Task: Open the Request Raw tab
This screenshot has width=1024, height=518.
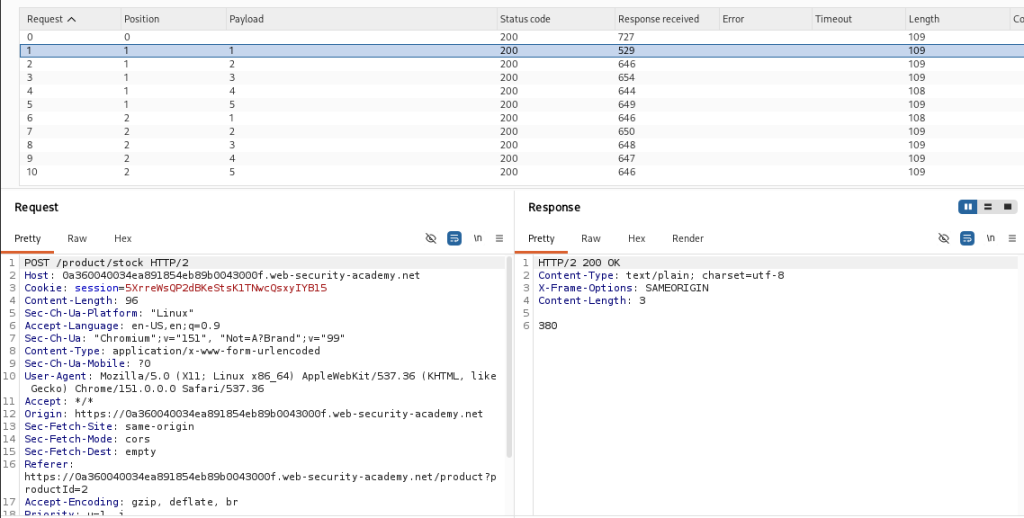Action: tap(77, 238)
